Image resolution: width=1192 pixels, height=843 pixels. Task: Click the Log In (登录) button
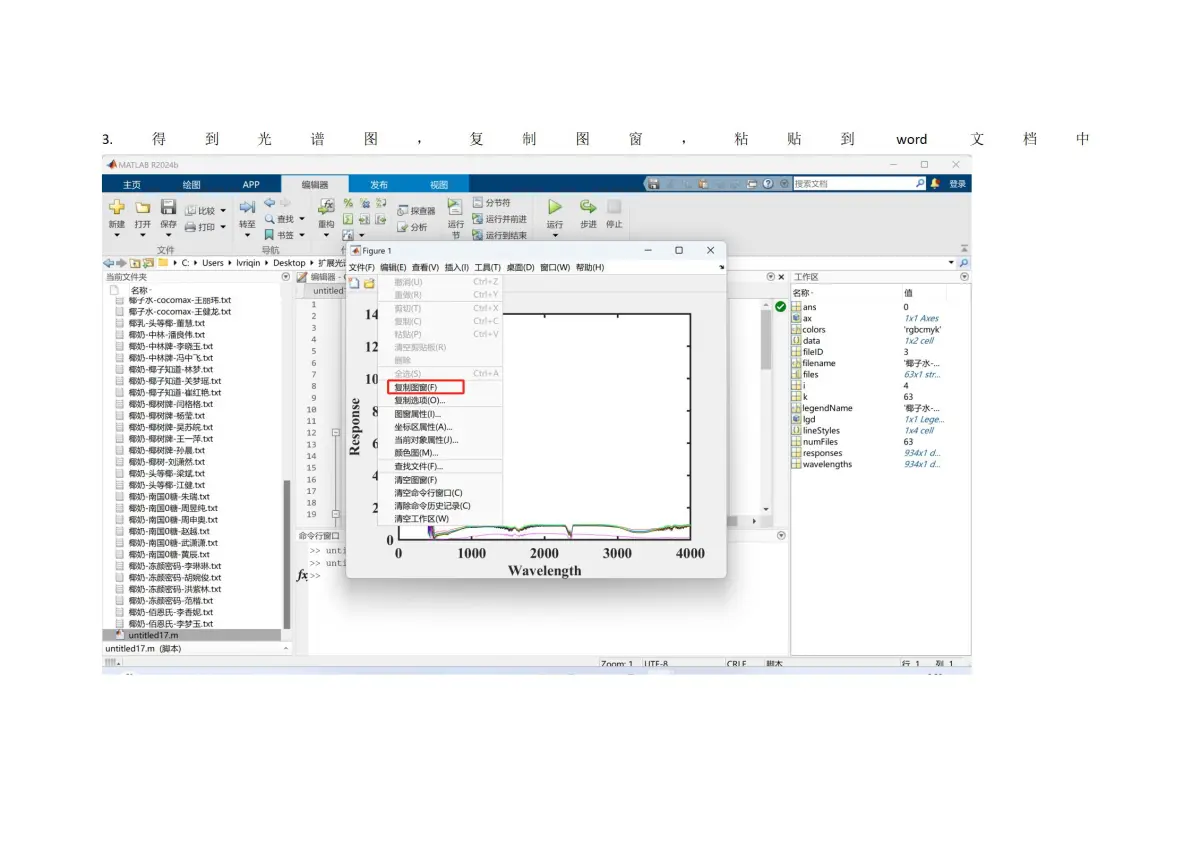pyautogui.click(x=957, y=183)
